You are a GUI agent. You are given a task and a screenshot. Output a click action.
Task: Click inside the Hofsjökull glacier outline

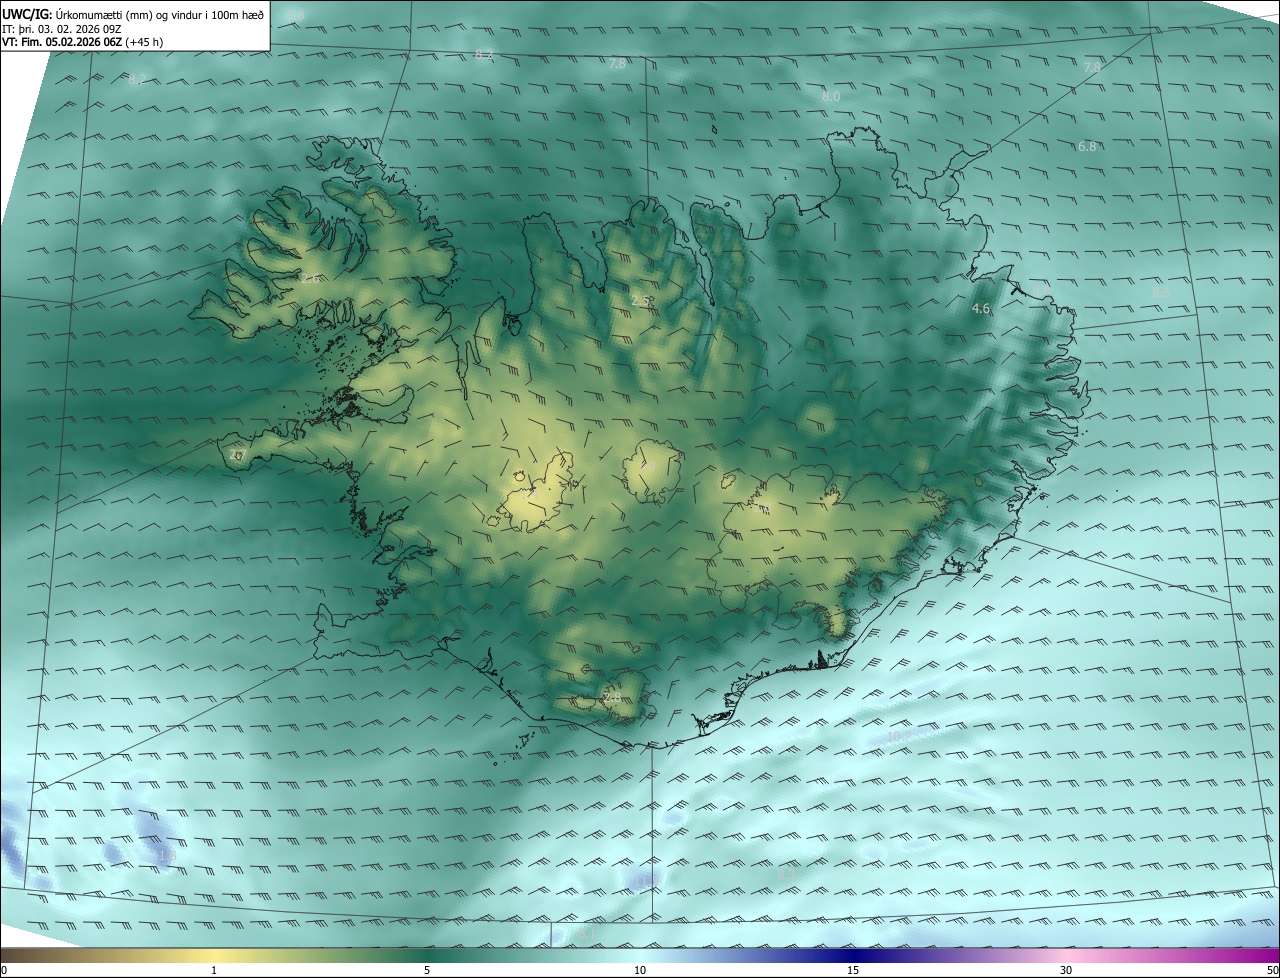pos(651,470)
